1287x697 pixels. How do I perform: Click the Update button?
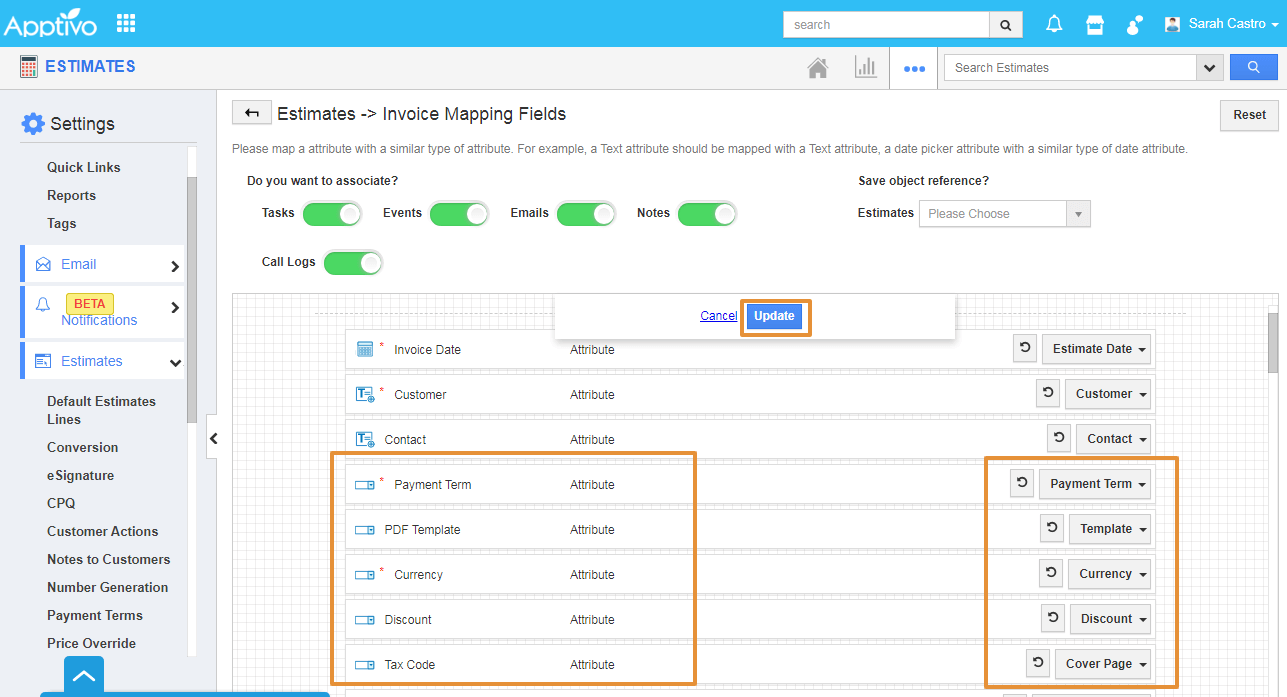(774, 316)
